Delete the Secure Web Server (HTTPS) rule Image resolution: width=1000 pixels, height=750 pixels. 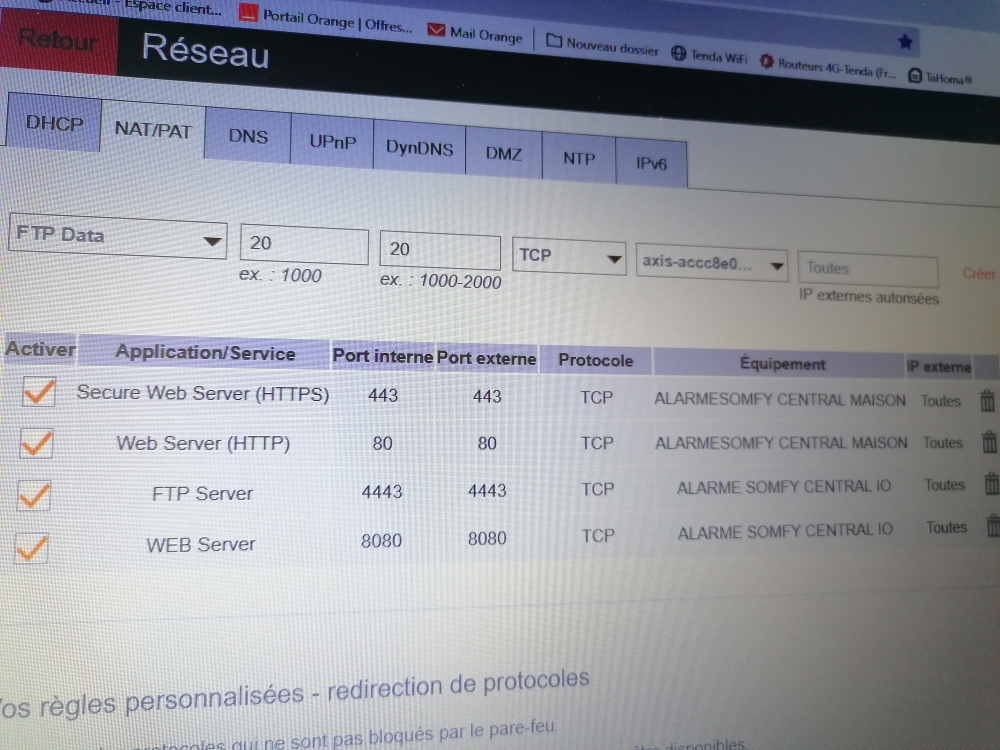click(x=987, y=401)
